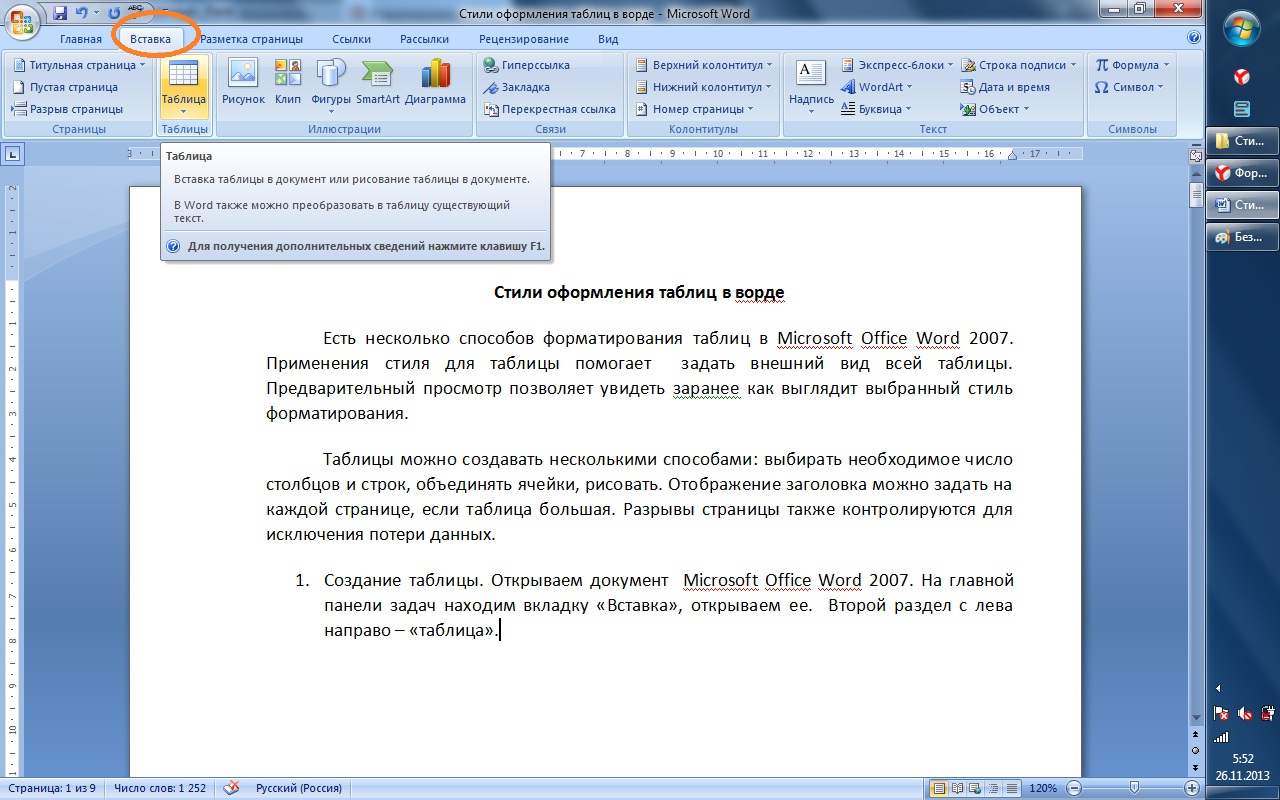Open the Надпись text box dropdown
1280x800 pixels.
pyautogui.click(x=811, y=87)
